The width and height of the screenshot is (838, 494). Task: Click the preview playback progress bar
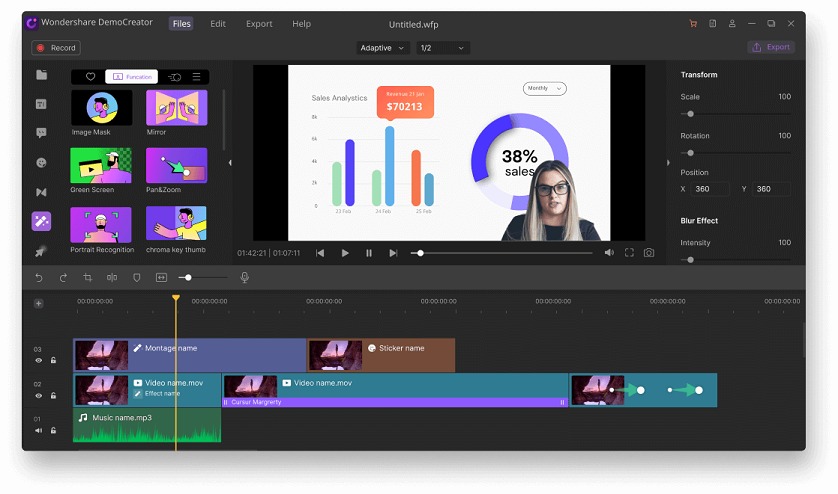(501, 253)
